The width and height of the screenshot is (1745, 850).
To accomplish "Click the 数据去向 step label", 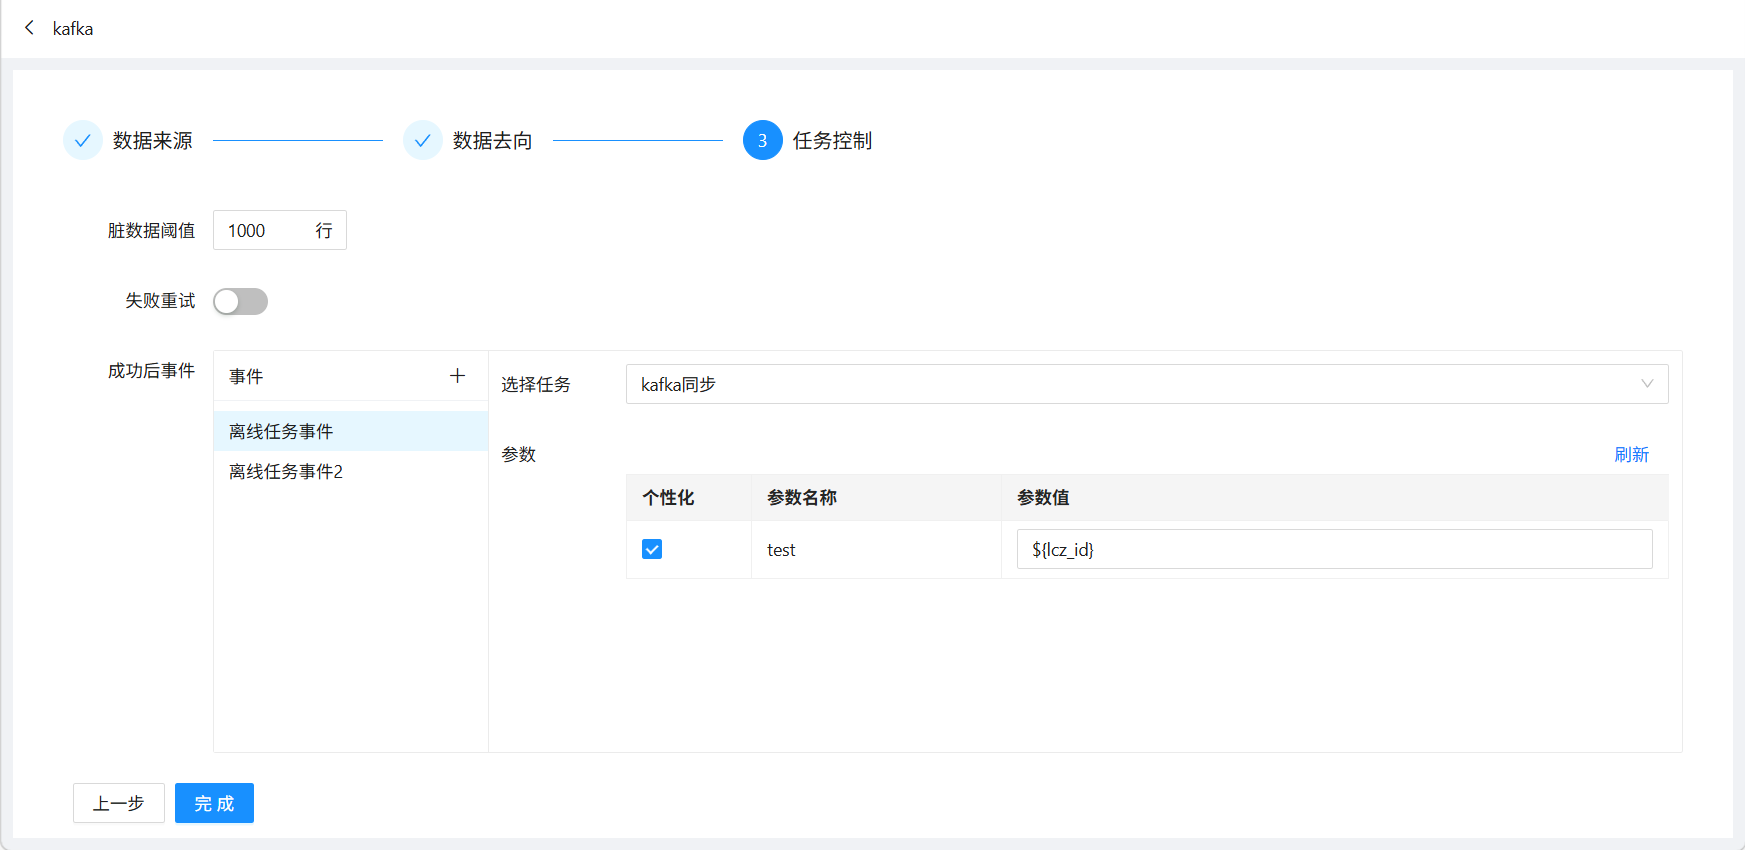I will point(493,141).
